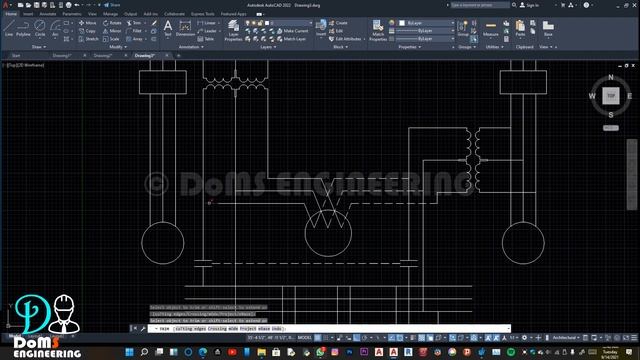This screenshot has height=360, width=640.
Task: Activate the Mirror command
Action: point(112,31)
